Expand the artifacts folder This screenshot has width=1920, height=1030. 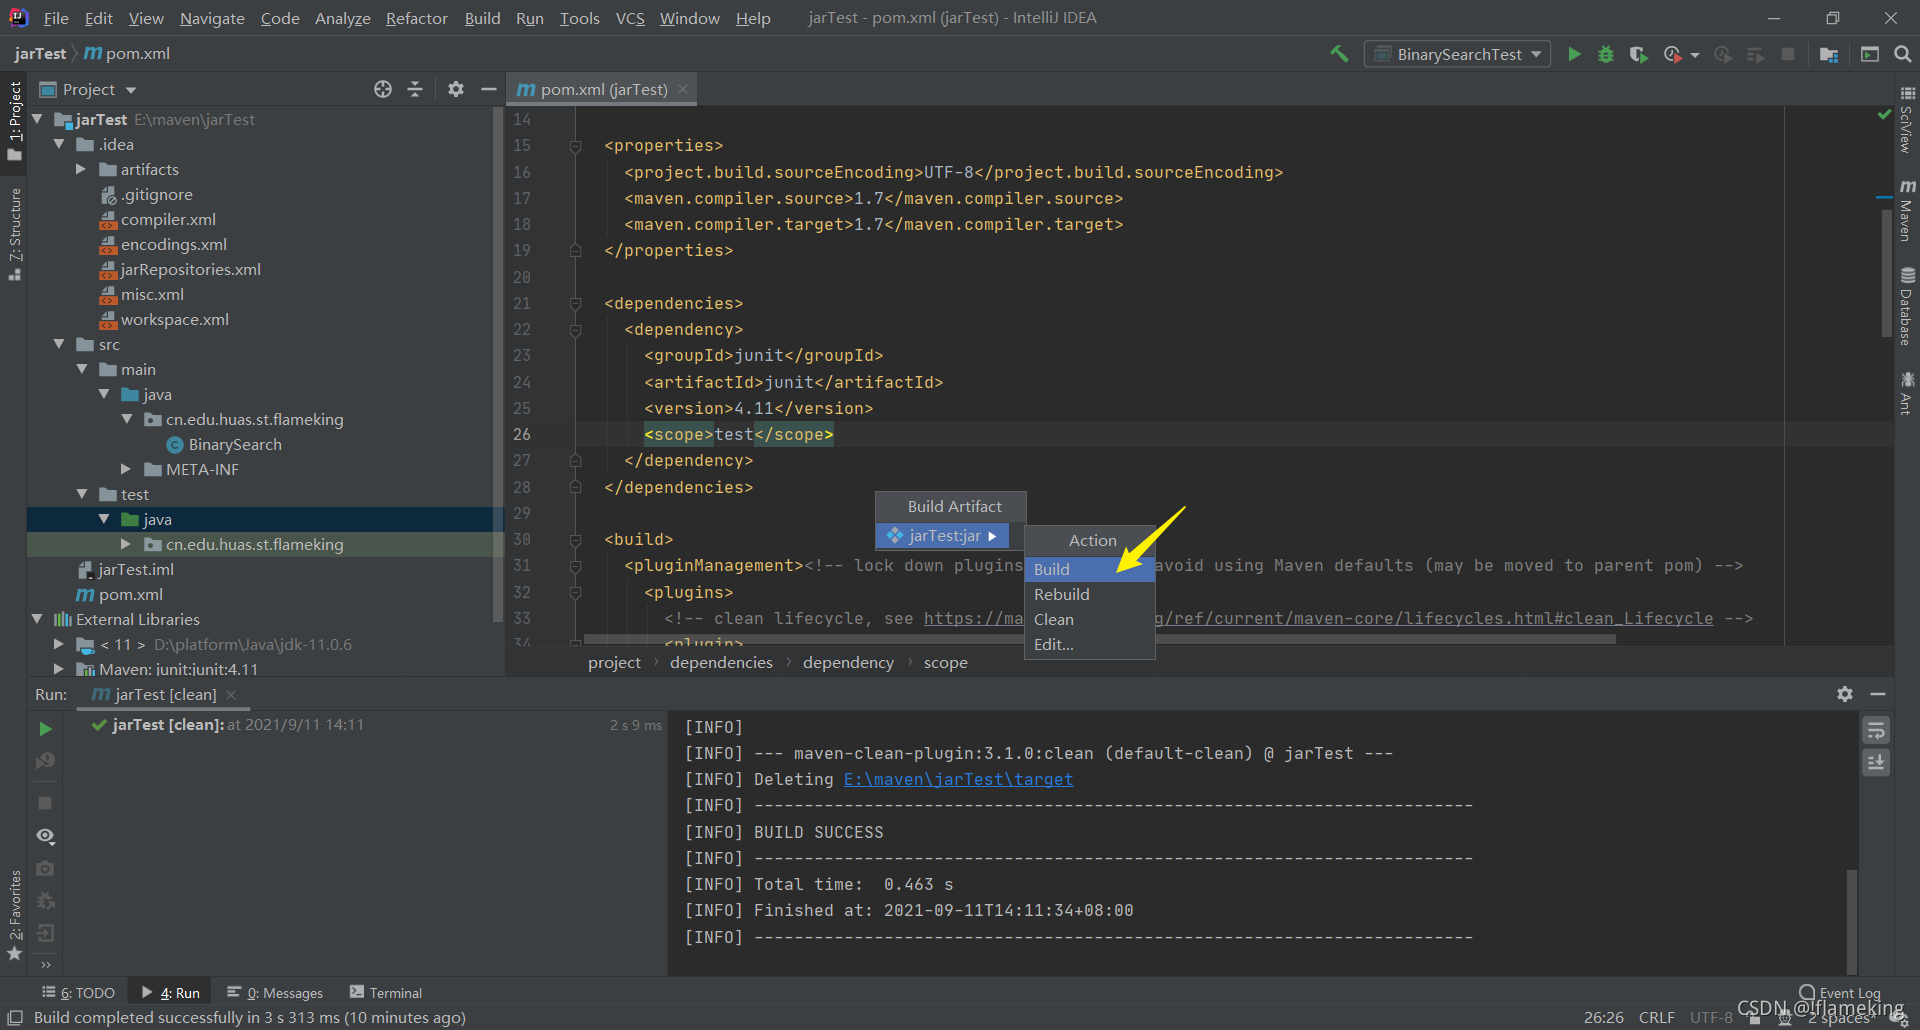[81, 169]
